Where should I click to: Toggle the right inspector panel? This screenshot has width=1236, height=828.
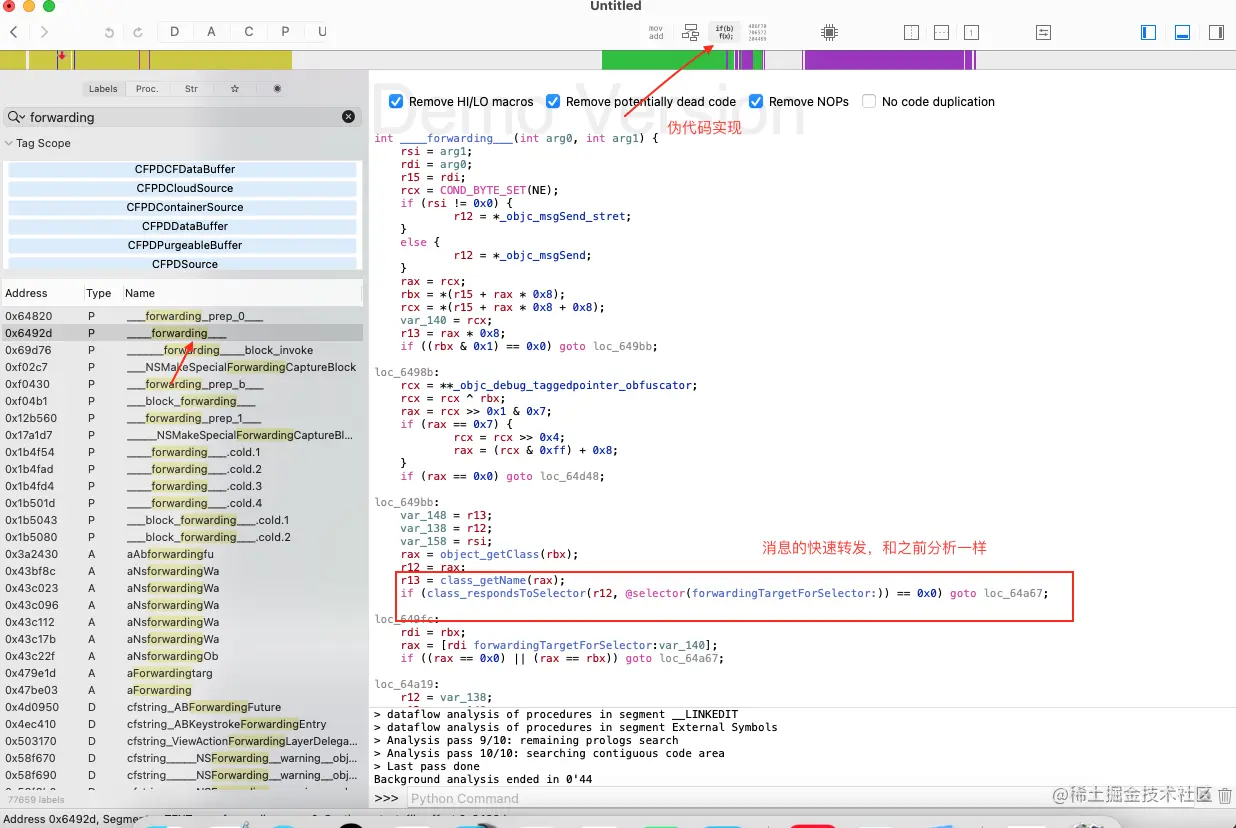click(x=1216, y=32)
